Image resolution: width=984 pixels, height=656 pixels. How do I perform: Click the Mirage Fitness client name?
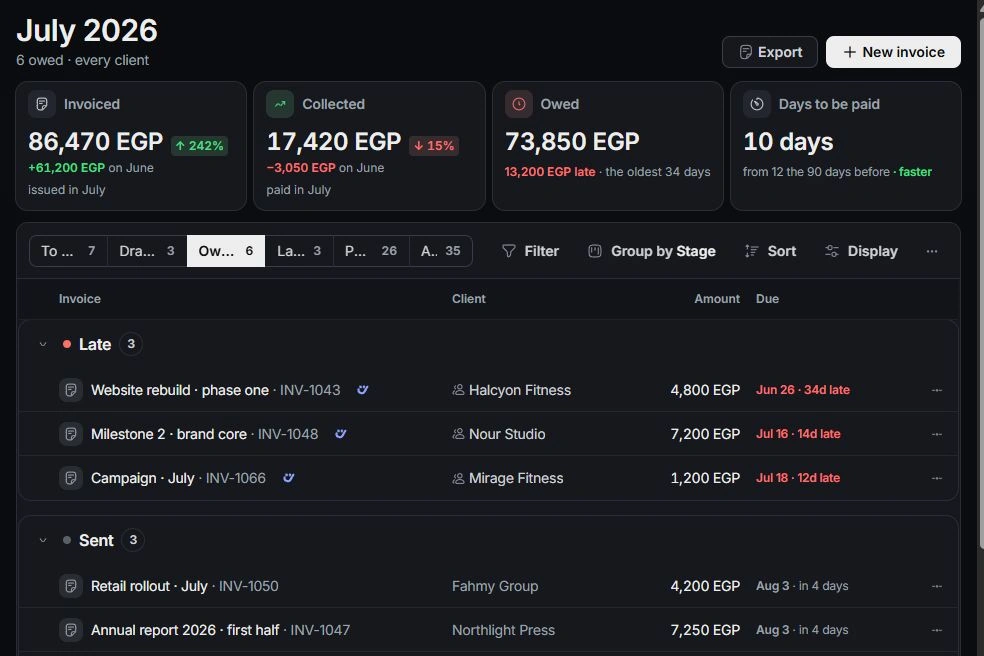[516, 478]
